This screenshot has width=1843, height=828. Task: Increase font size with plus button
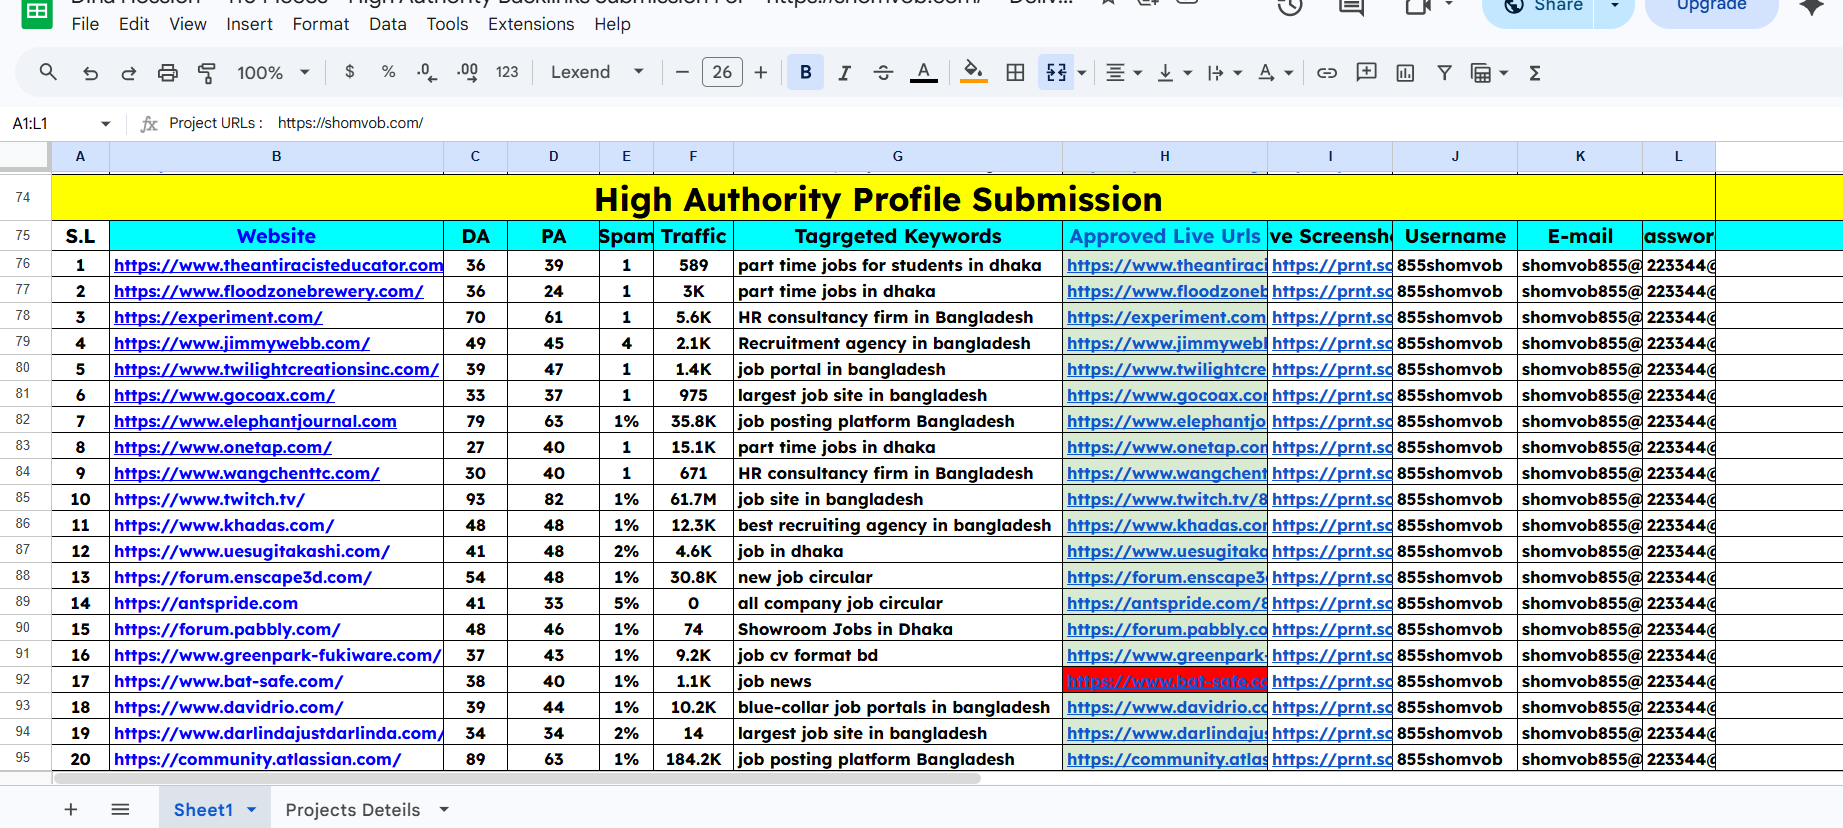pyautogui.click(x=761, y=72)
